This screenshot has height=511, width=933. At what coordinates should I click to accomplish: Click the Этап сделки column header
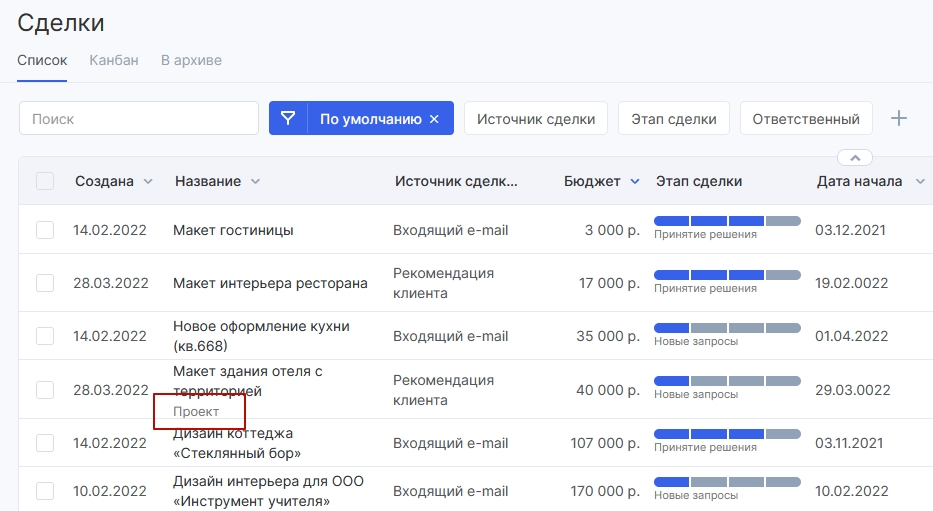click(699, 181)
